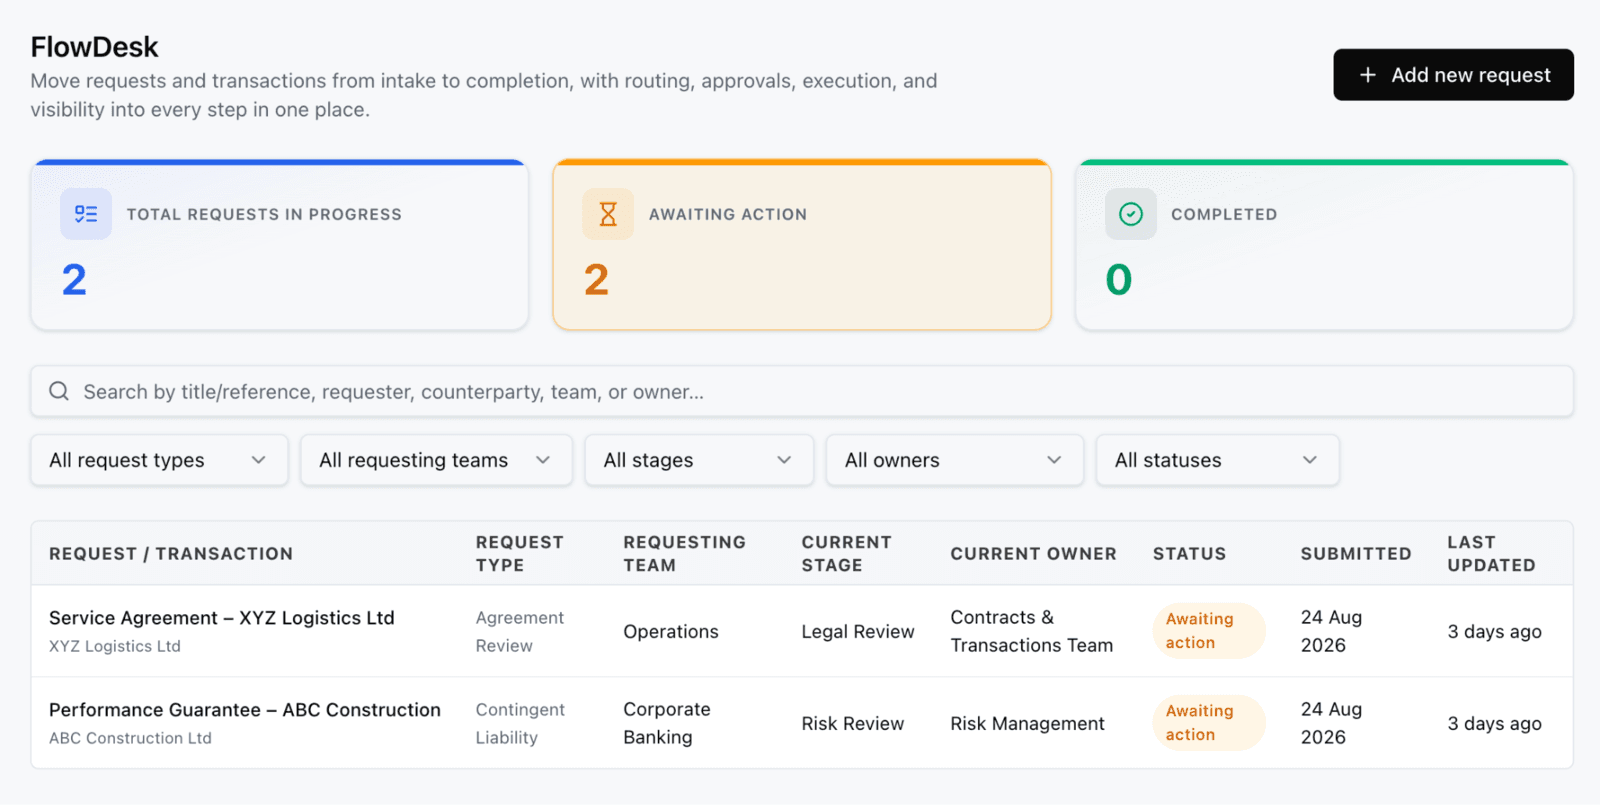Select the Total Requests in Progress card
This screenshot has height=805, width=1600.
279,245
